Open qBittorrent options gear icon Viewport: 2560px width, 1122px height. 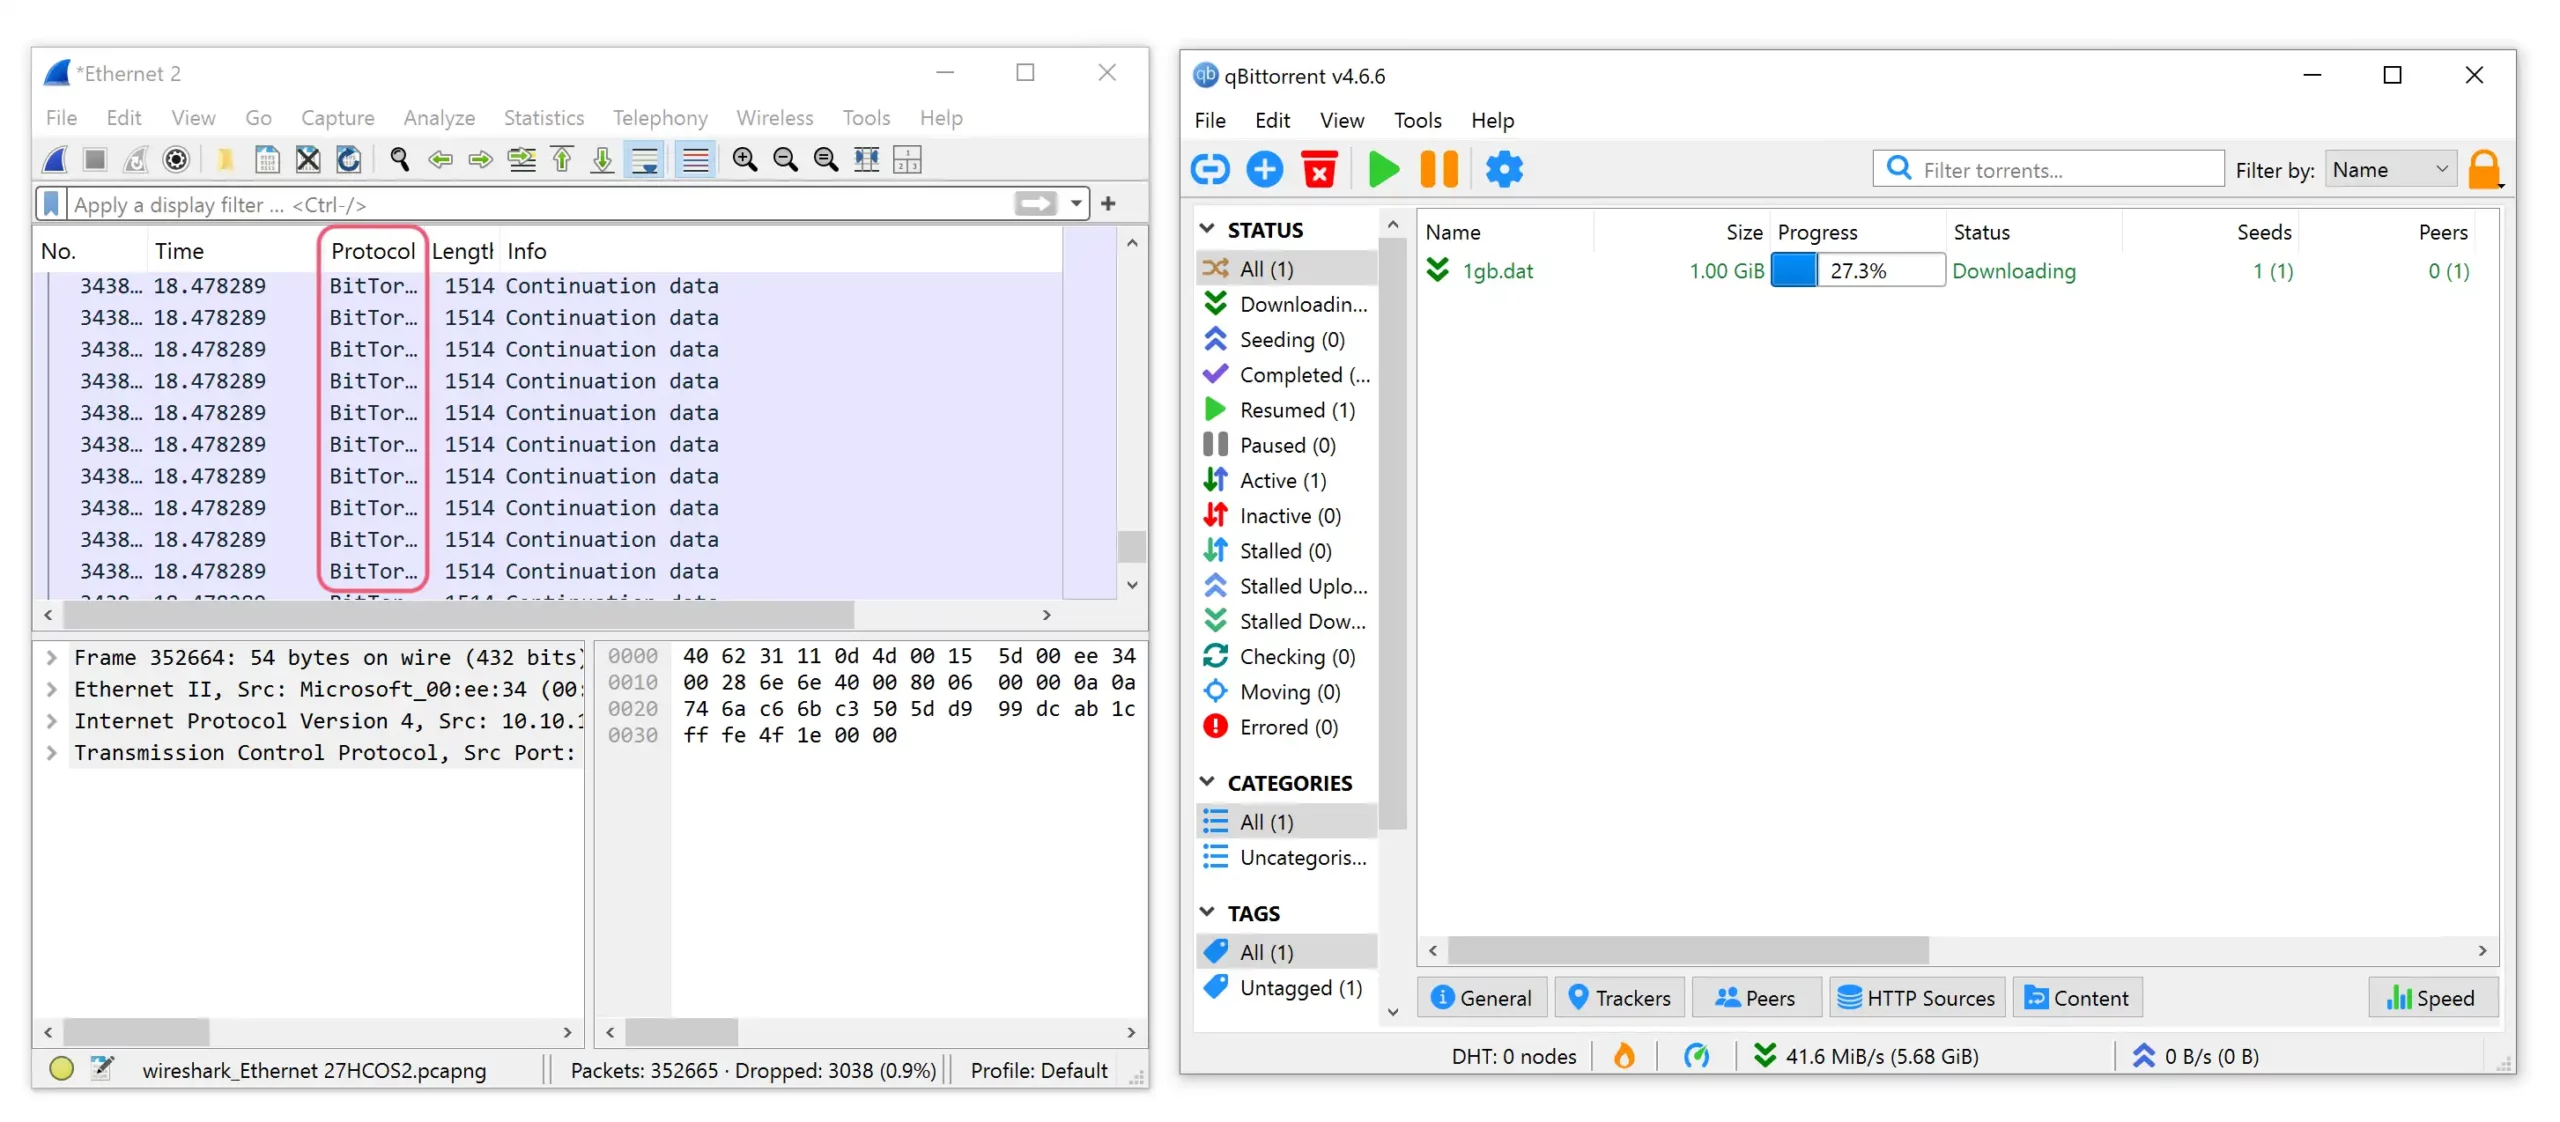(1503, 169)
